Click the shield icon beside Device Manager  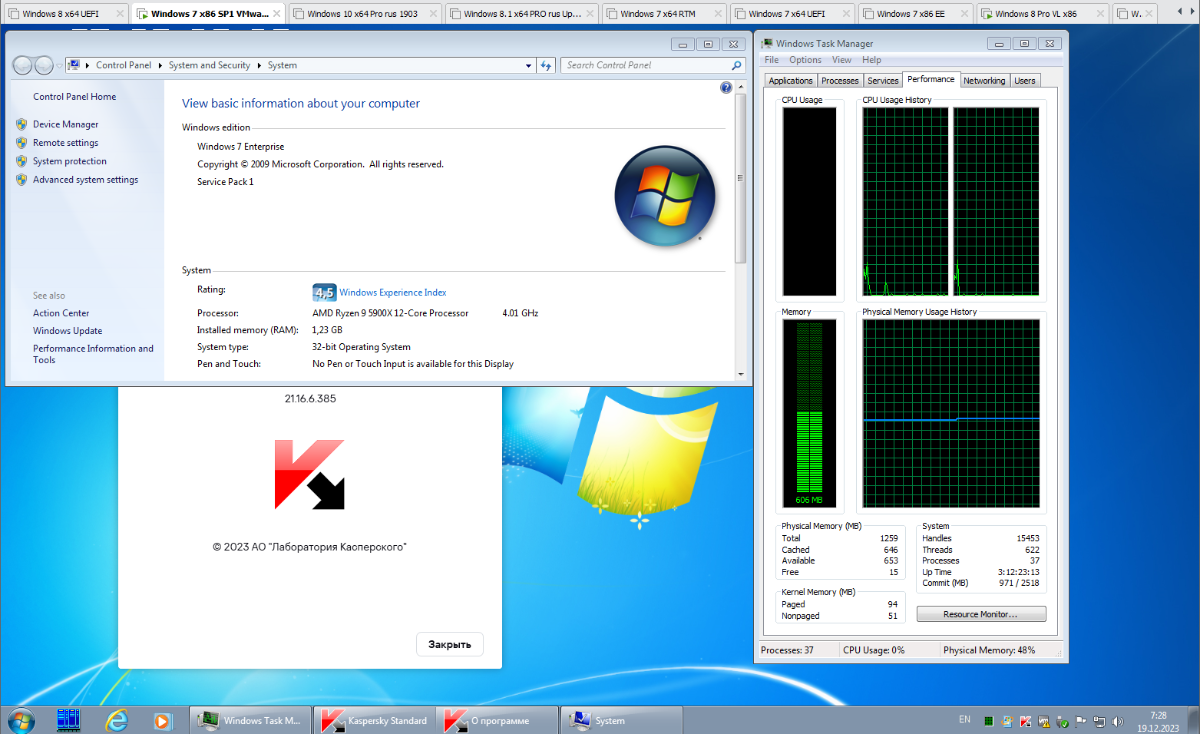22,124
